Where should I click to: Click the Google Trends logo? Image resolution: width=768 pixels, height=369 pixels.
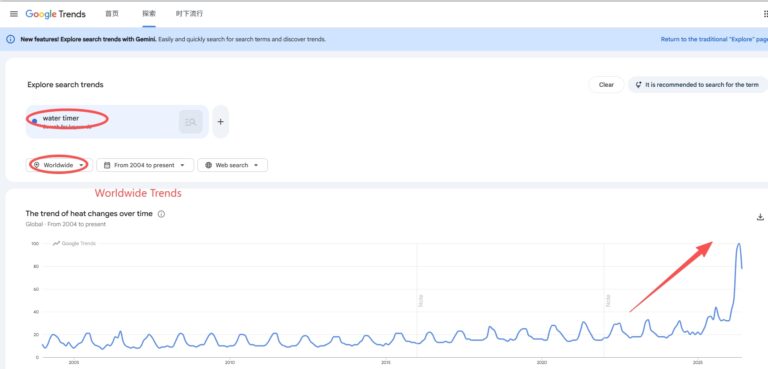click(55, 14)
